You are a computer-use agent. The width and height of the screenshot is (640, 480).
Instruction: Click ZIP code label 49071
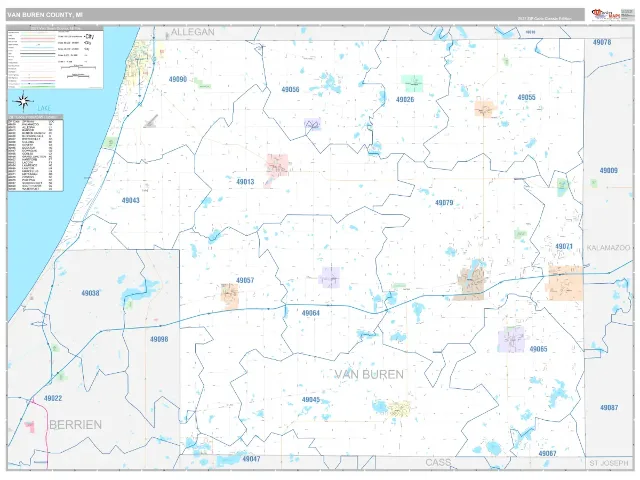(x=564, y=247)
